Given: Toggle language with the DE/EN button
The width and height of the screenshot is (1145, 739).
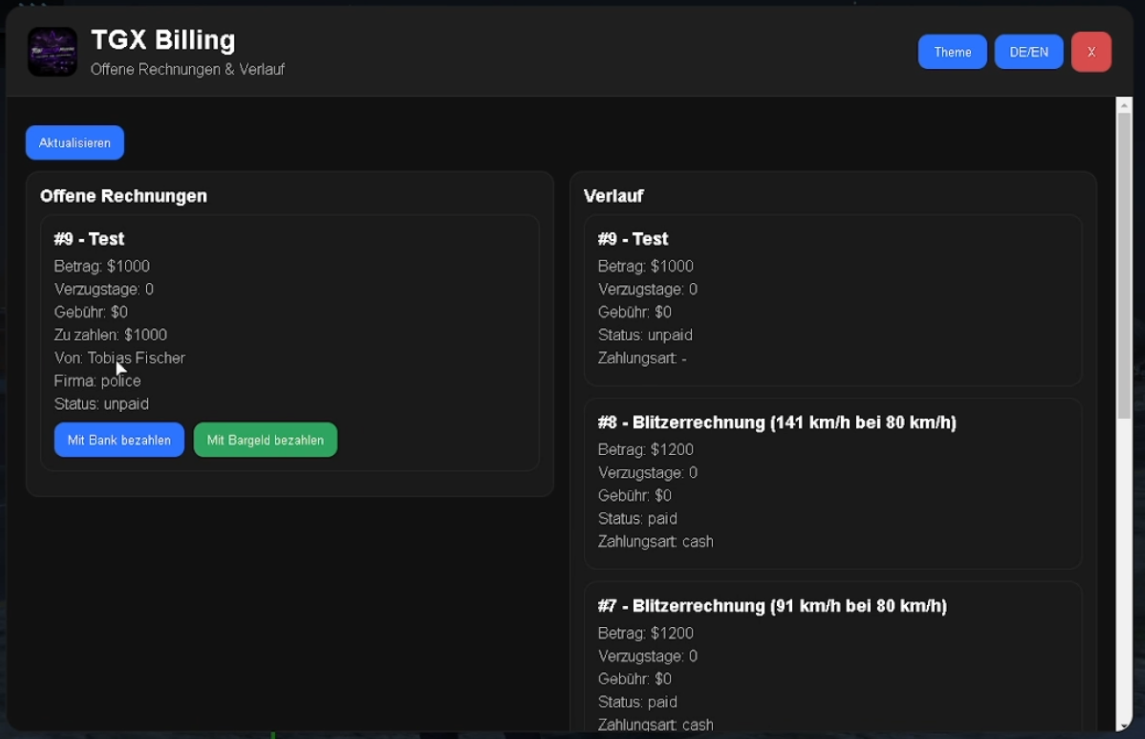Looking at the screenshot, I should pos(1029,52).
